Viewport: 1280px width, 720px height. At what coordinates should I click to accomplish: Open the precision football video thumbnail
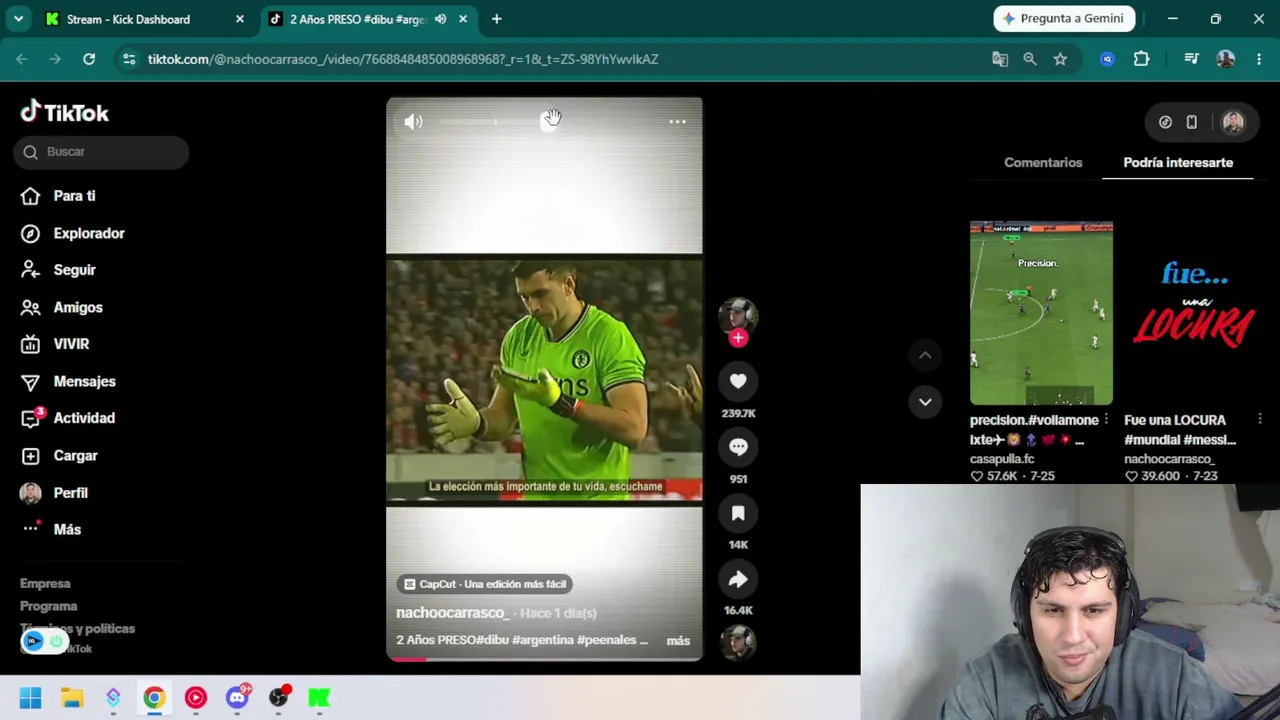[x=1041, y=313]
